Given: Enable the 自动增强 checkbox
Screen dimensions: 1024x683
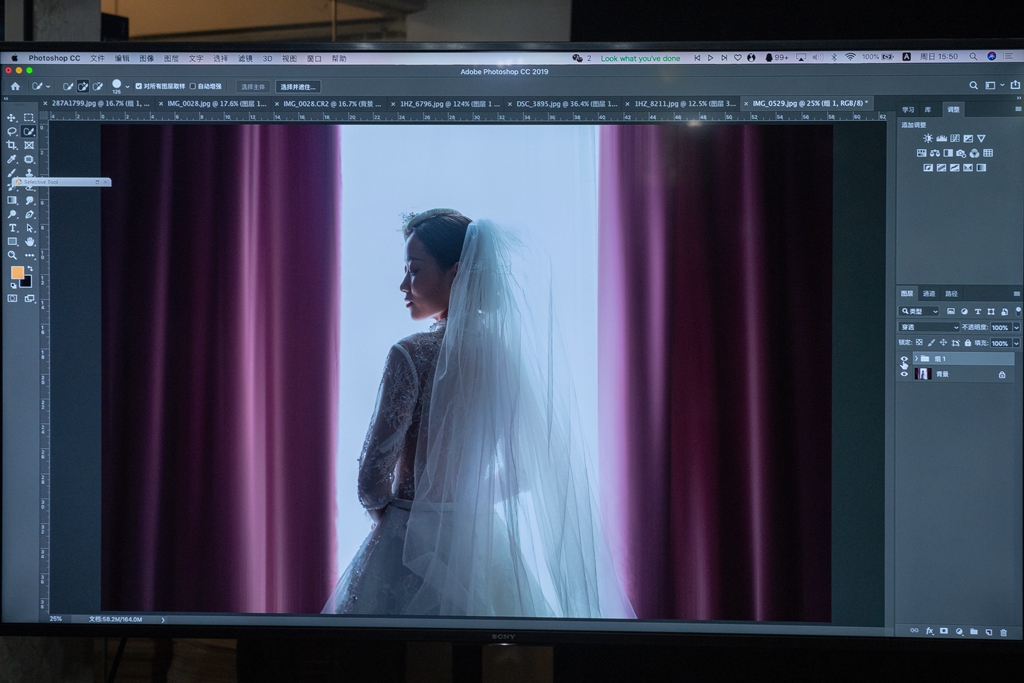Looking at the screenshot, I should coord(193,86).
